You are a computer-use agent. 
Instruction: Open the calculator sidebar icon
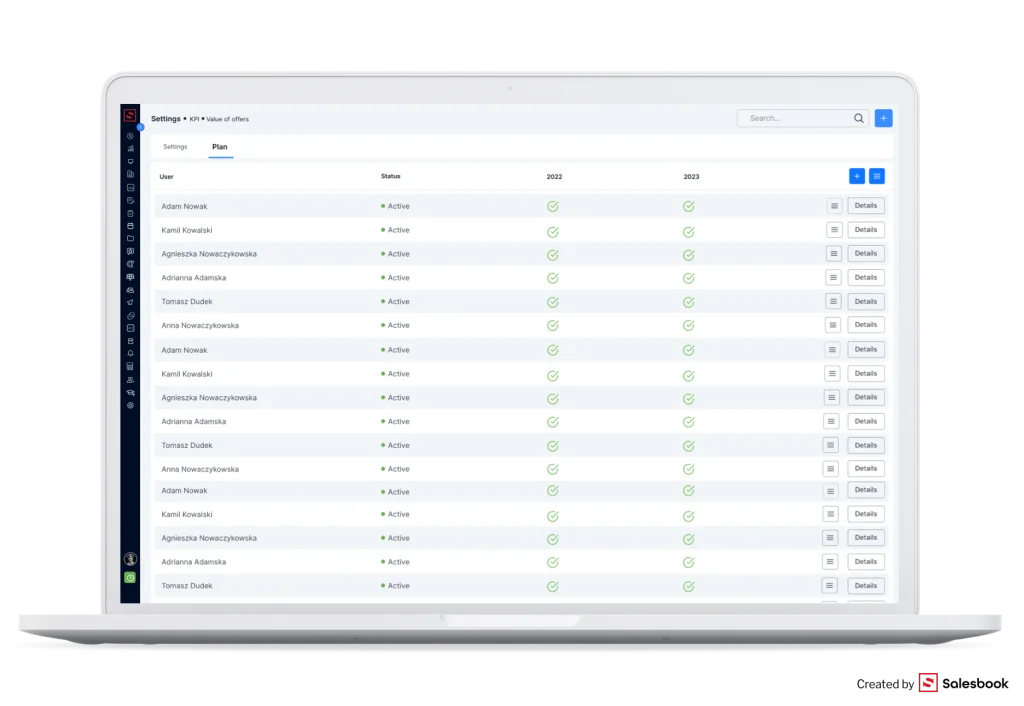pyautogui.click(x=130, y=366)
